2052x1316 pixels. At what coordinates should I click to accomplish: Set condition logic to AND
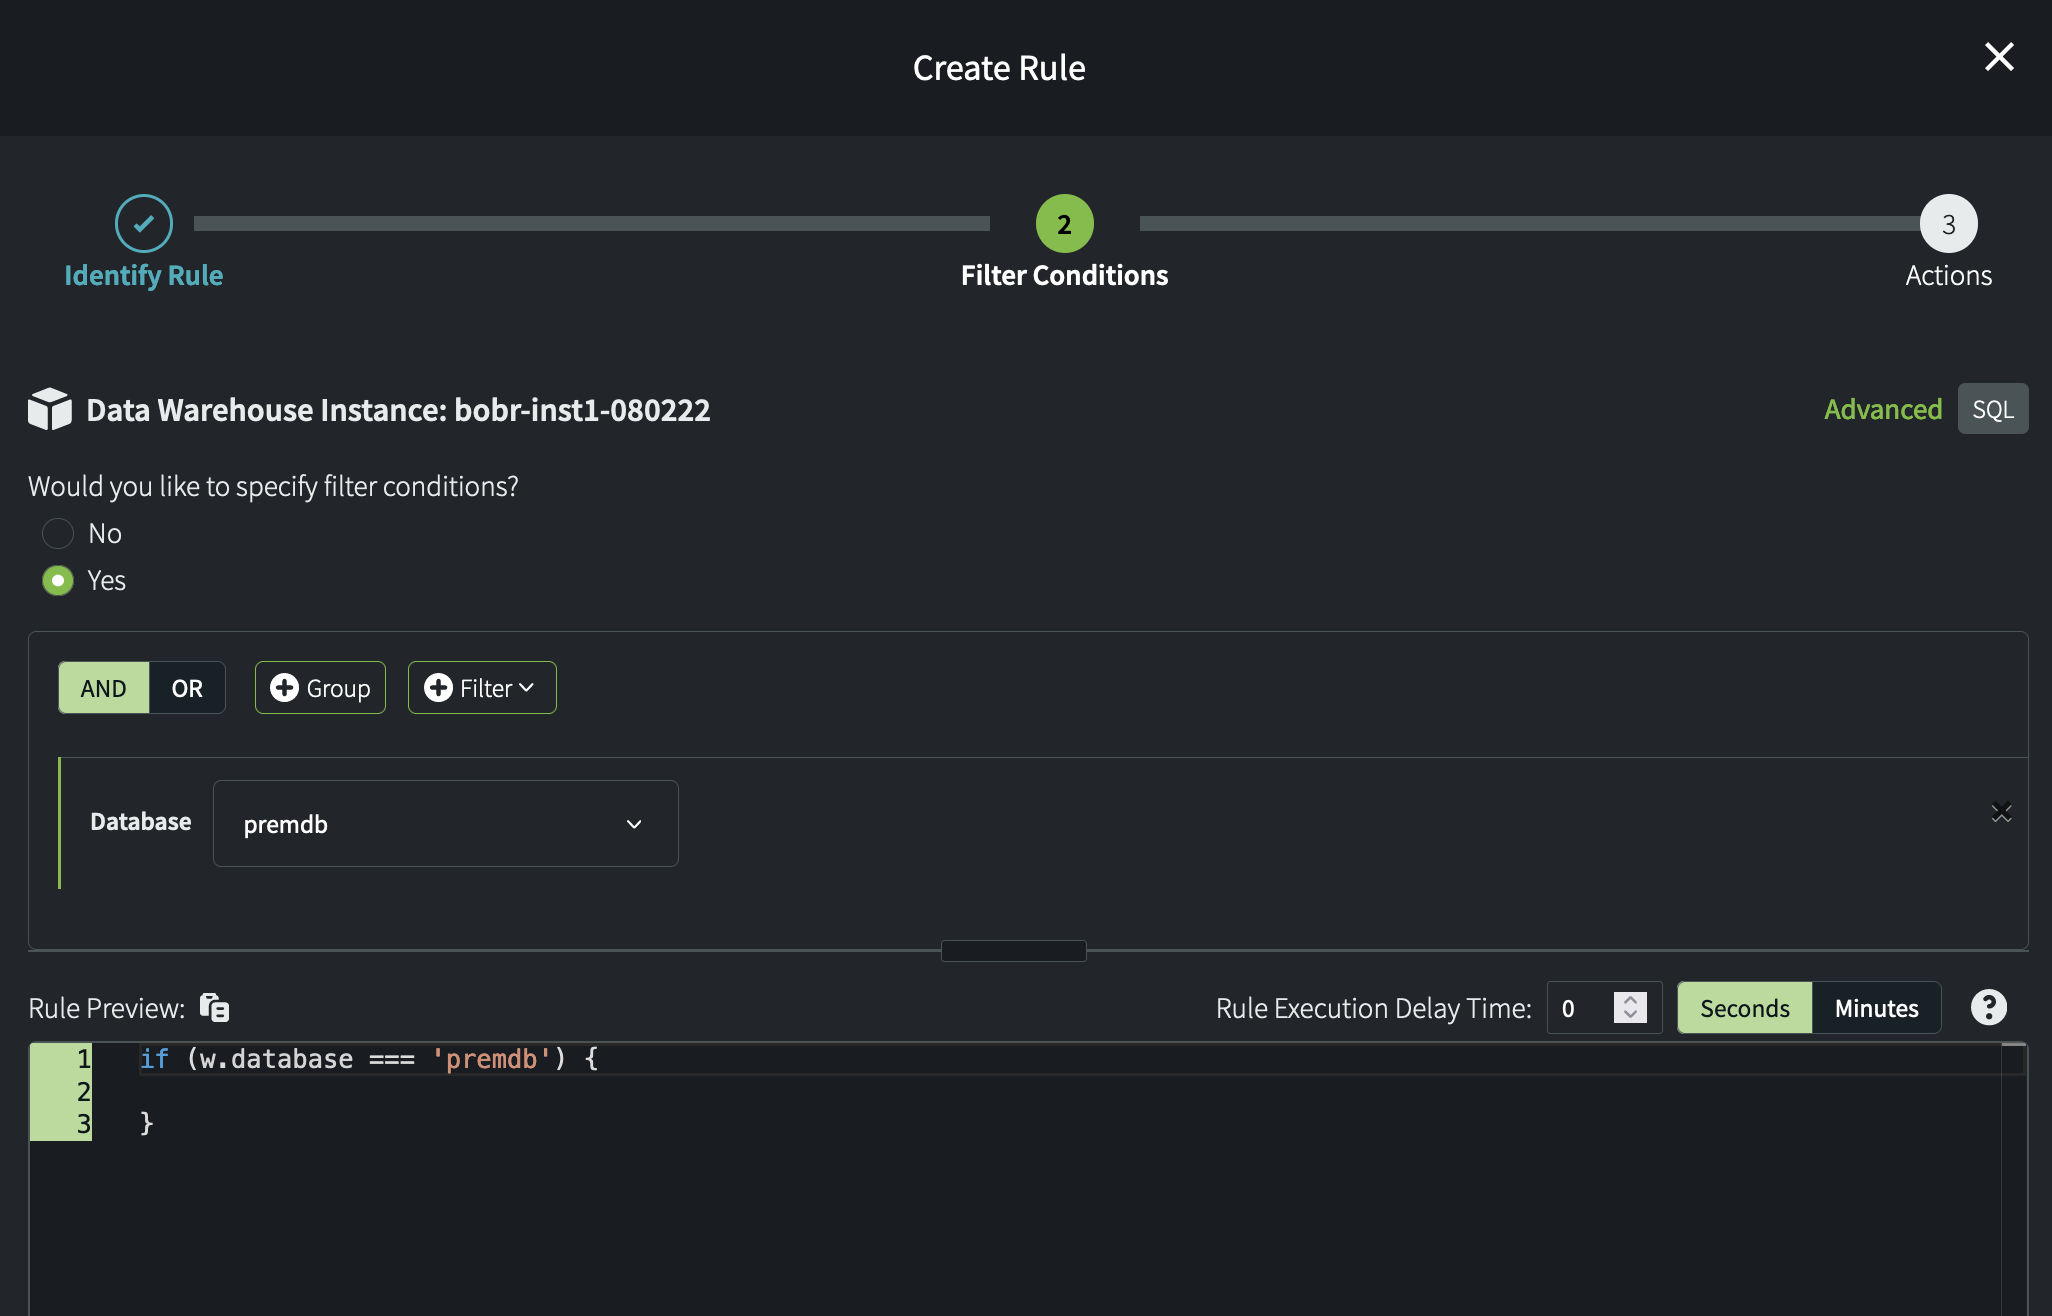(104, 688)
